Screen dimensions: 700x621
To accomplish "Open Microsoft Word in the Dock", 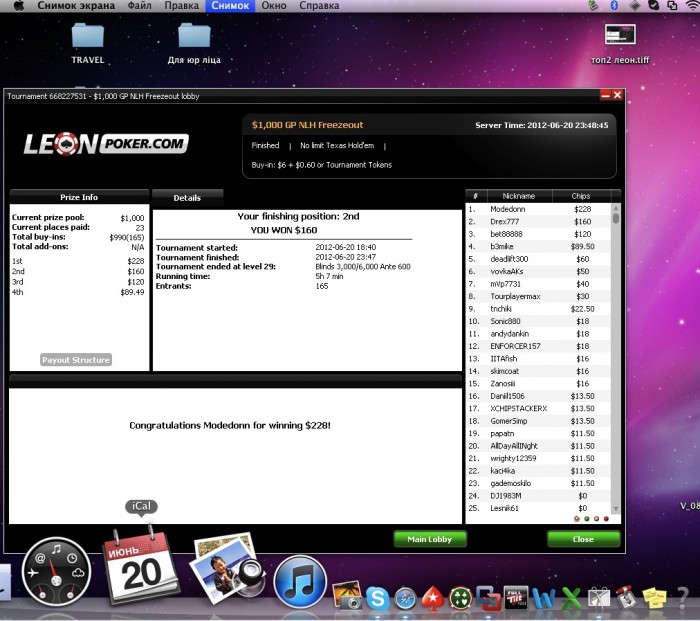I will (x=543, y=598).
